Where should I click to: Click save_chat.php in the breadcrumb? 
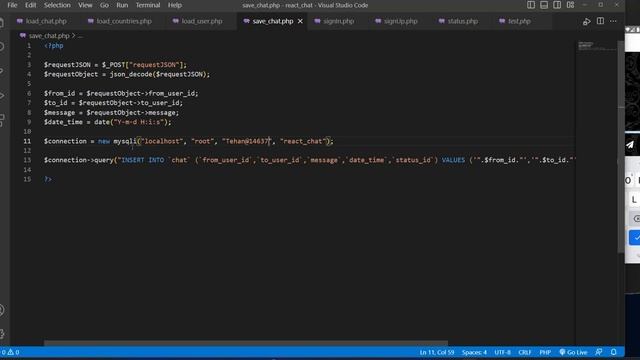click(x=49, y=36)
